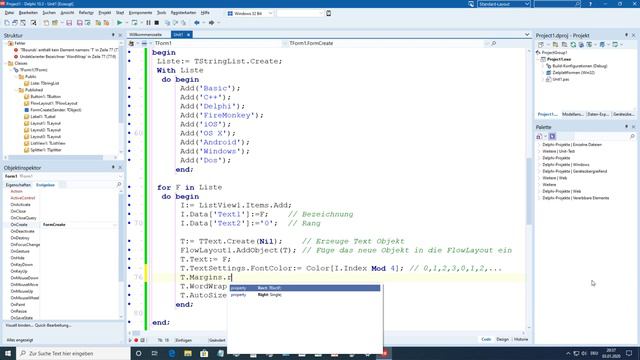640x360 pixels.
Task: Select the Right property in code completion list
Action: (x=305, y=295)
